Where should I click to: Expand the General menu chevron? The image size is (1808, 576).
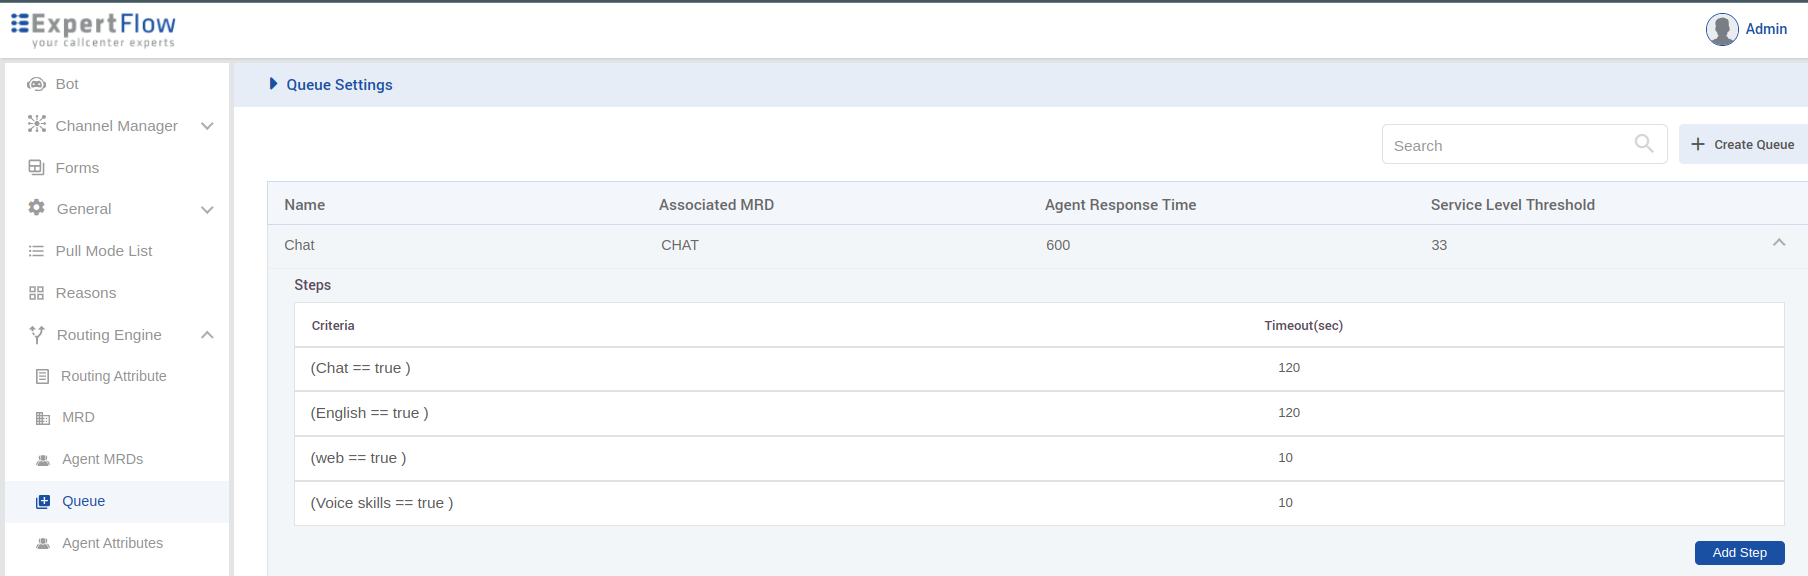click(207, 210)
